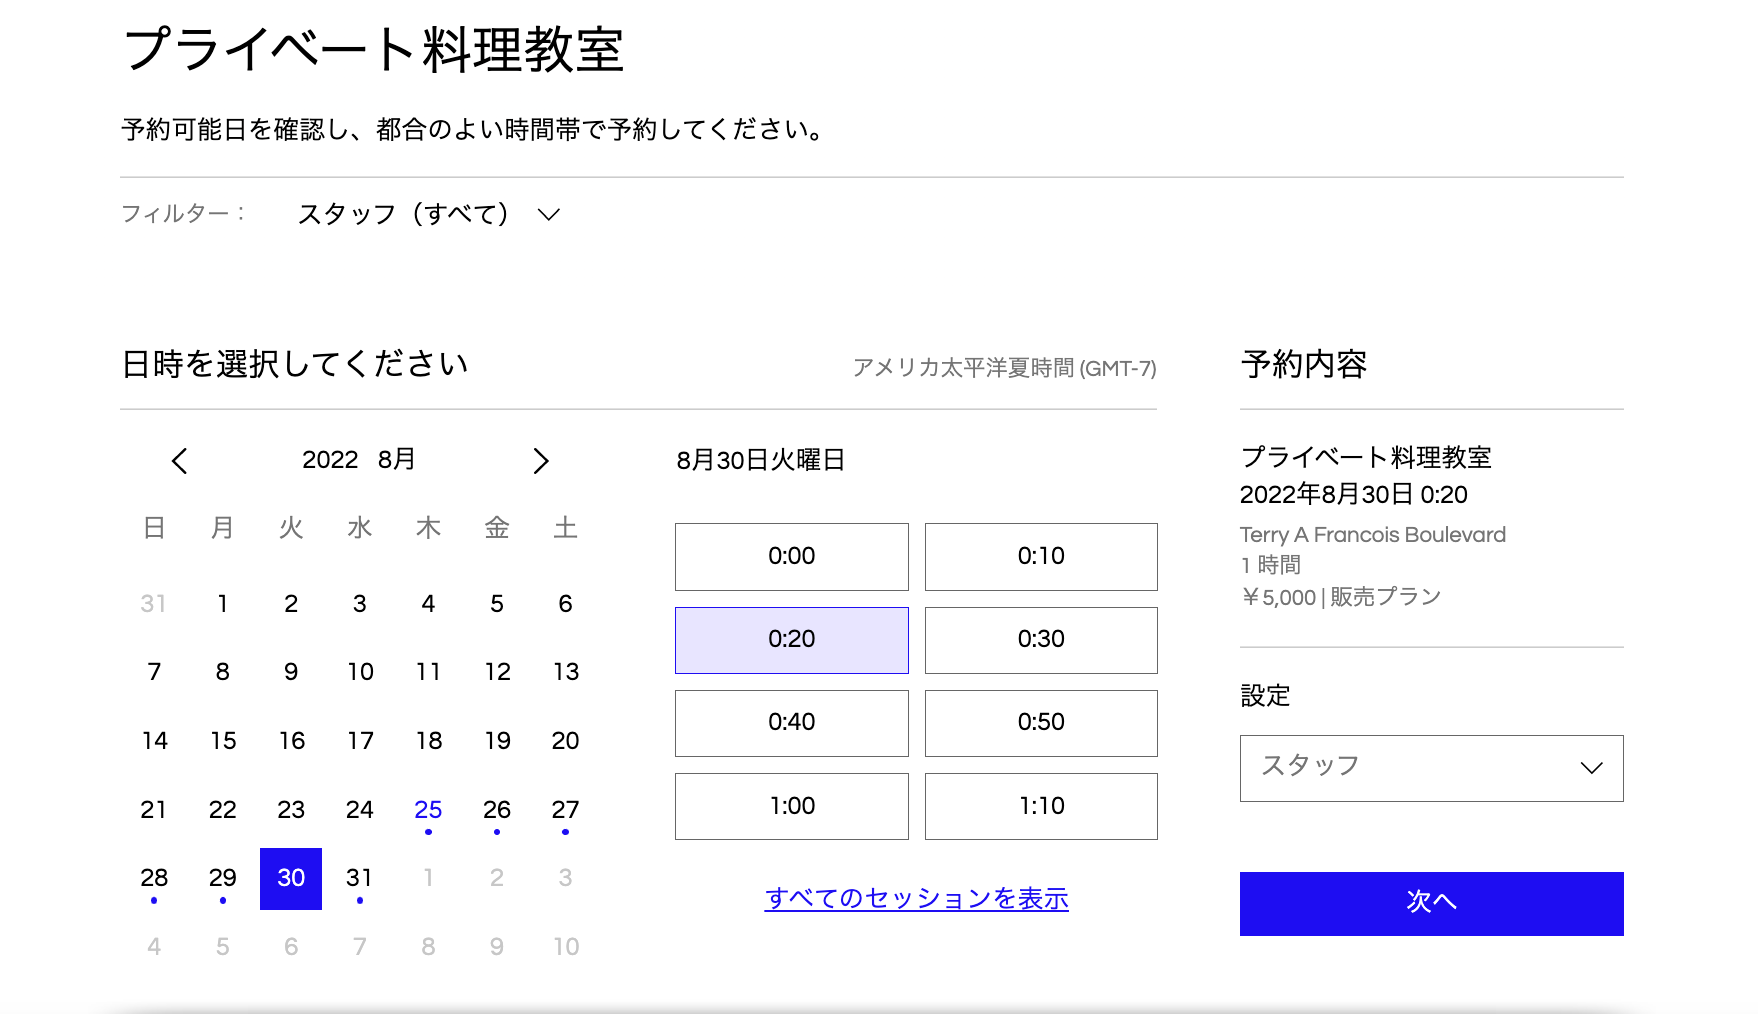Go to the next month arrow
1758x1014 pixels.
click(541, 461)
